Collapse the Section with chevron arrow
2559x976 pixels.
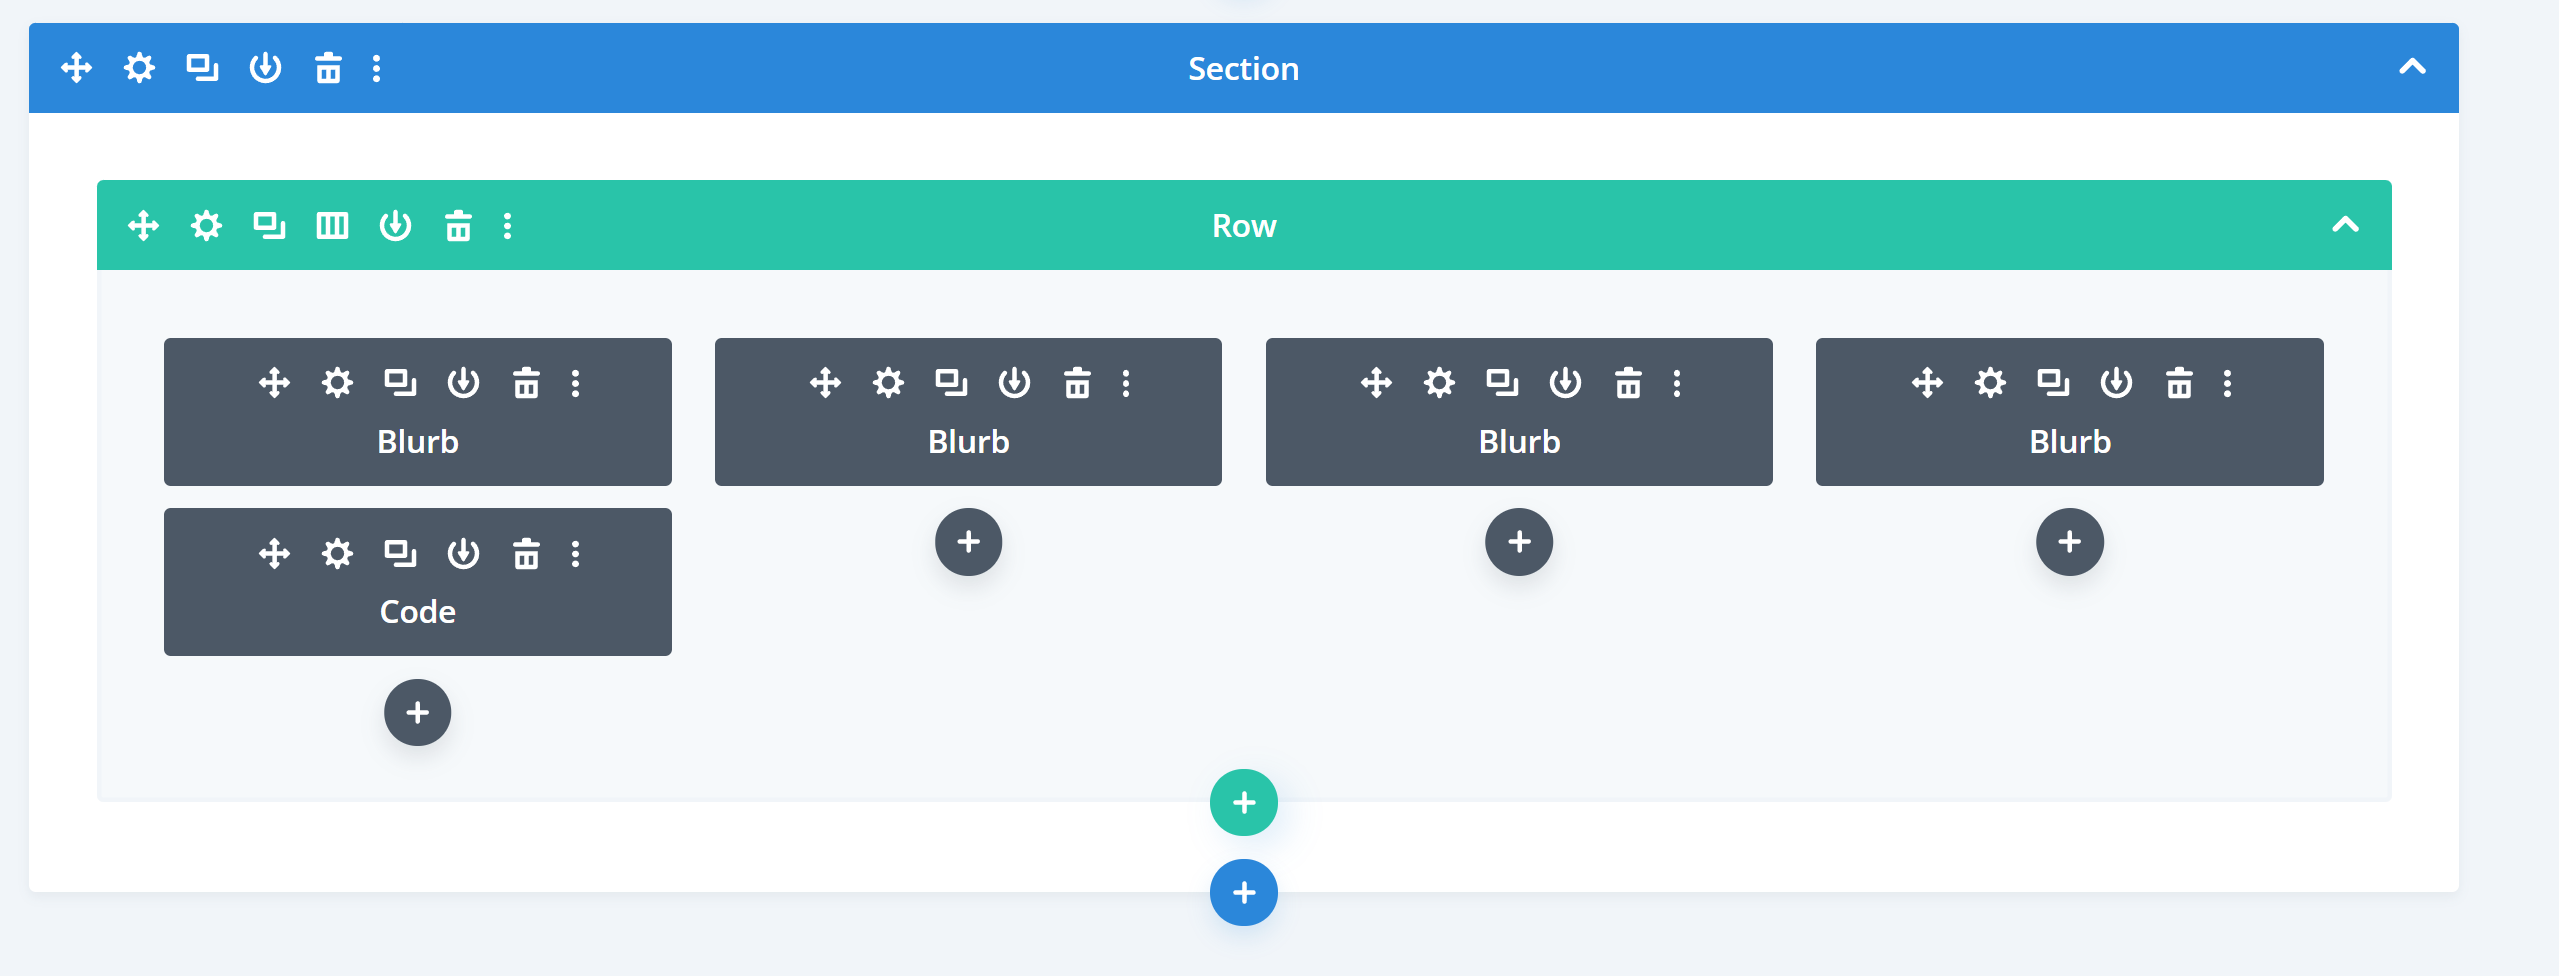pyautogui.click(x=2412, y=68)
